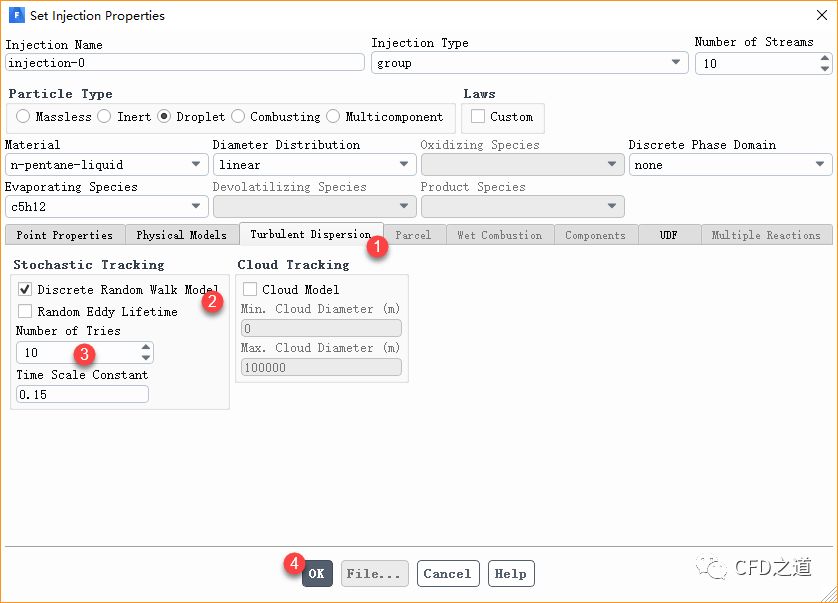
Task: Select Massless particle type radio button
Action: (23, 117)
